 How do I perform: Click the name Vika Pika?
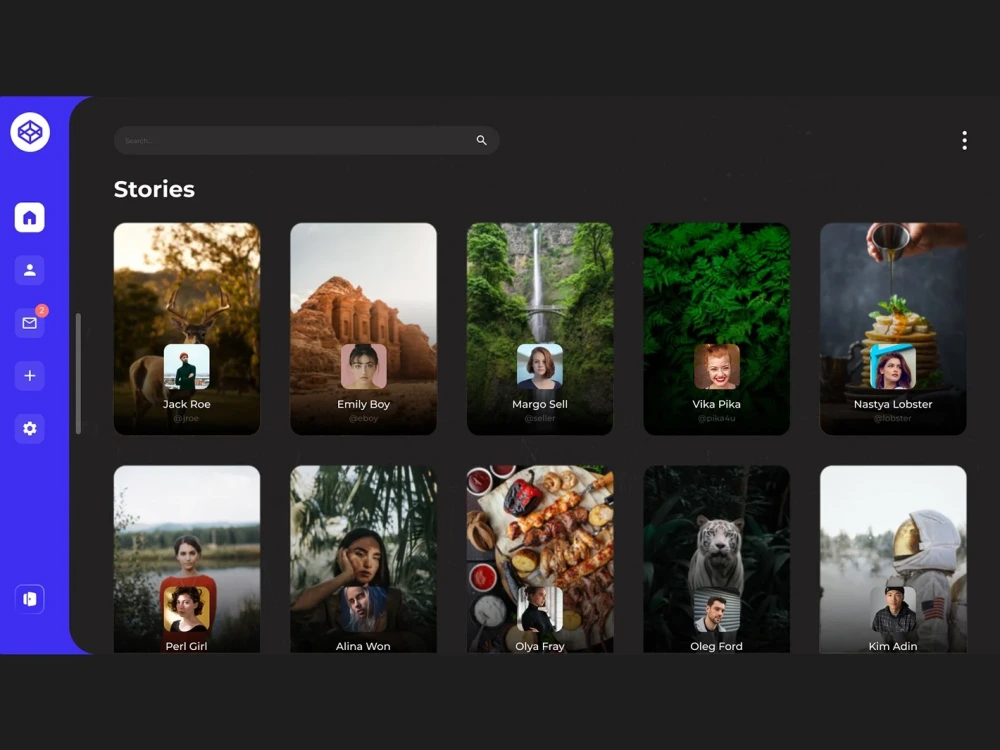[716, 404]
